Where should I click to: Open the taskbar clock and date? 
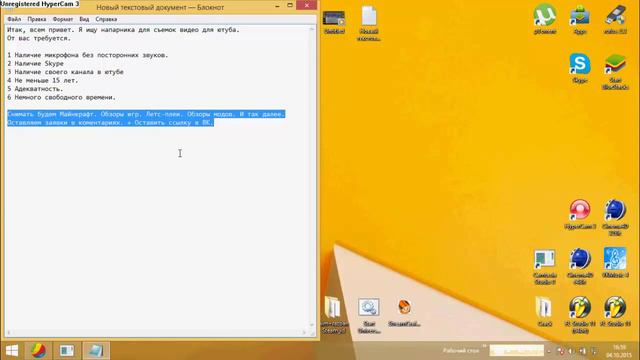[x=619, y=351]
